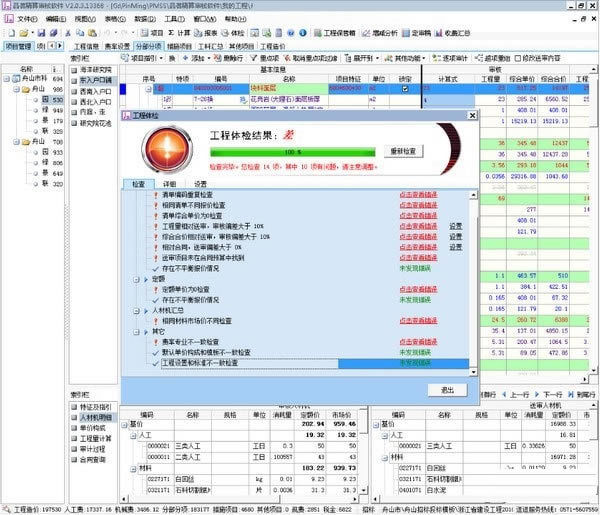Click the 上一行 previous row arrow
The width and height of the screenshot is (600, 515).
[x=503, y=394]
